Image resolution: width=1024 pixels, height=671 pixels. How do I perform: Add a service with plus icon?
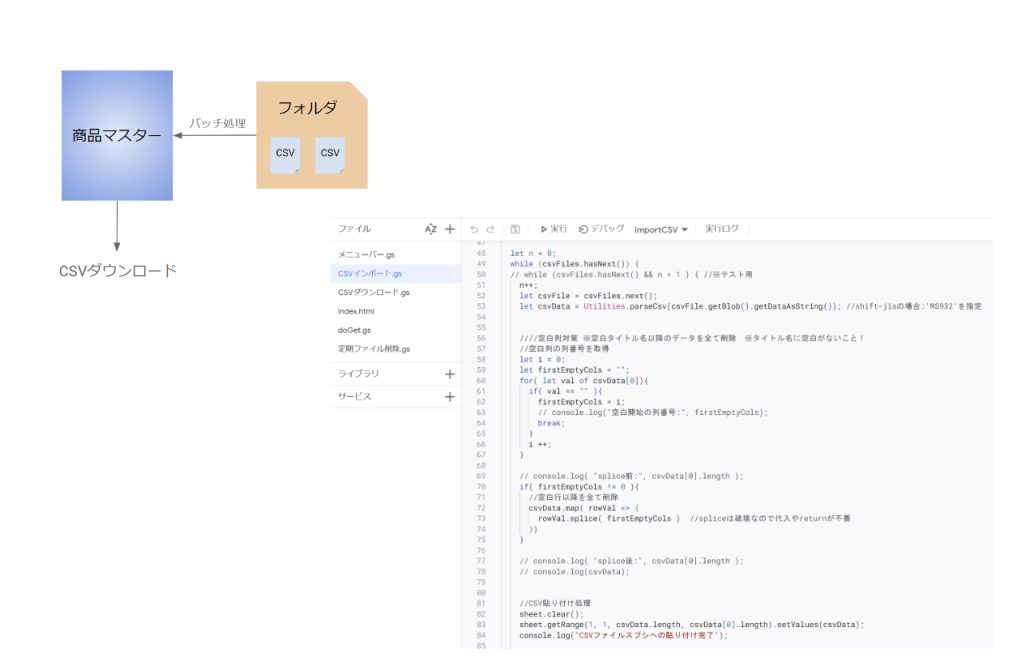(x=450, y=397)
